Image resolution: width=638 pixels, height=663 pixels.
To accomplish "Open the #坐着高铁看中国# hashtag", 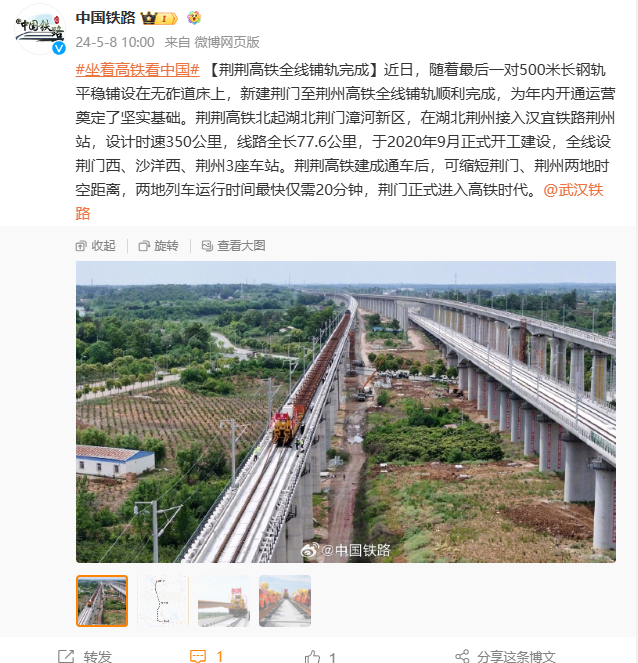I will [x=137, y=70].
